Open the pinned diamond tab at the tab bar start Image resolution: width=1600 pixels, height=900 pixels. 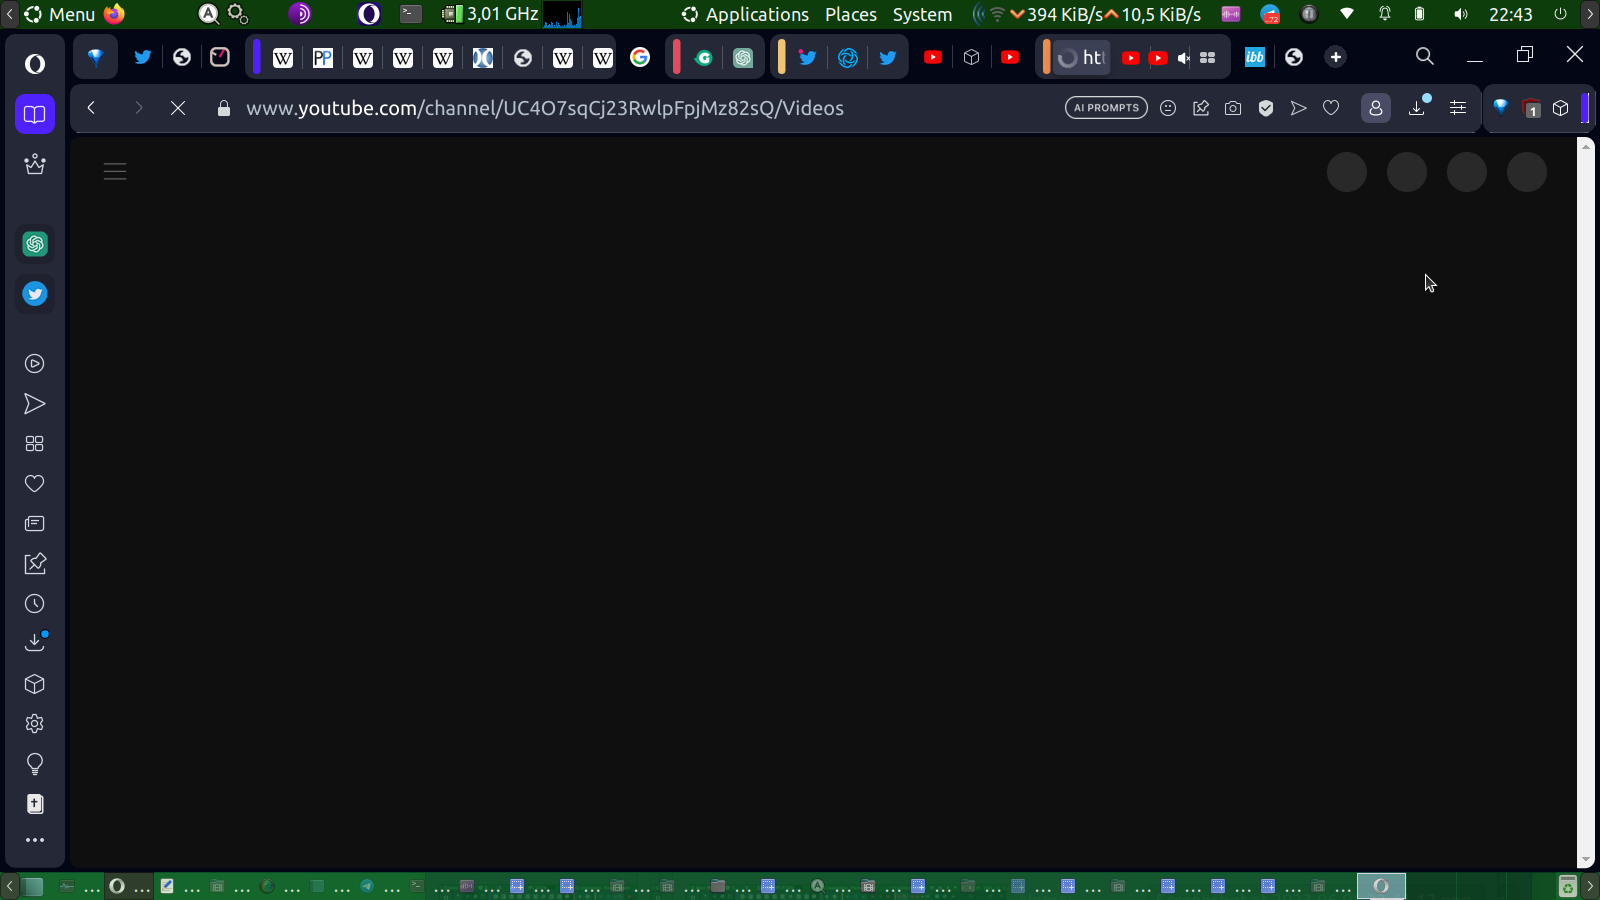[96, 57]
